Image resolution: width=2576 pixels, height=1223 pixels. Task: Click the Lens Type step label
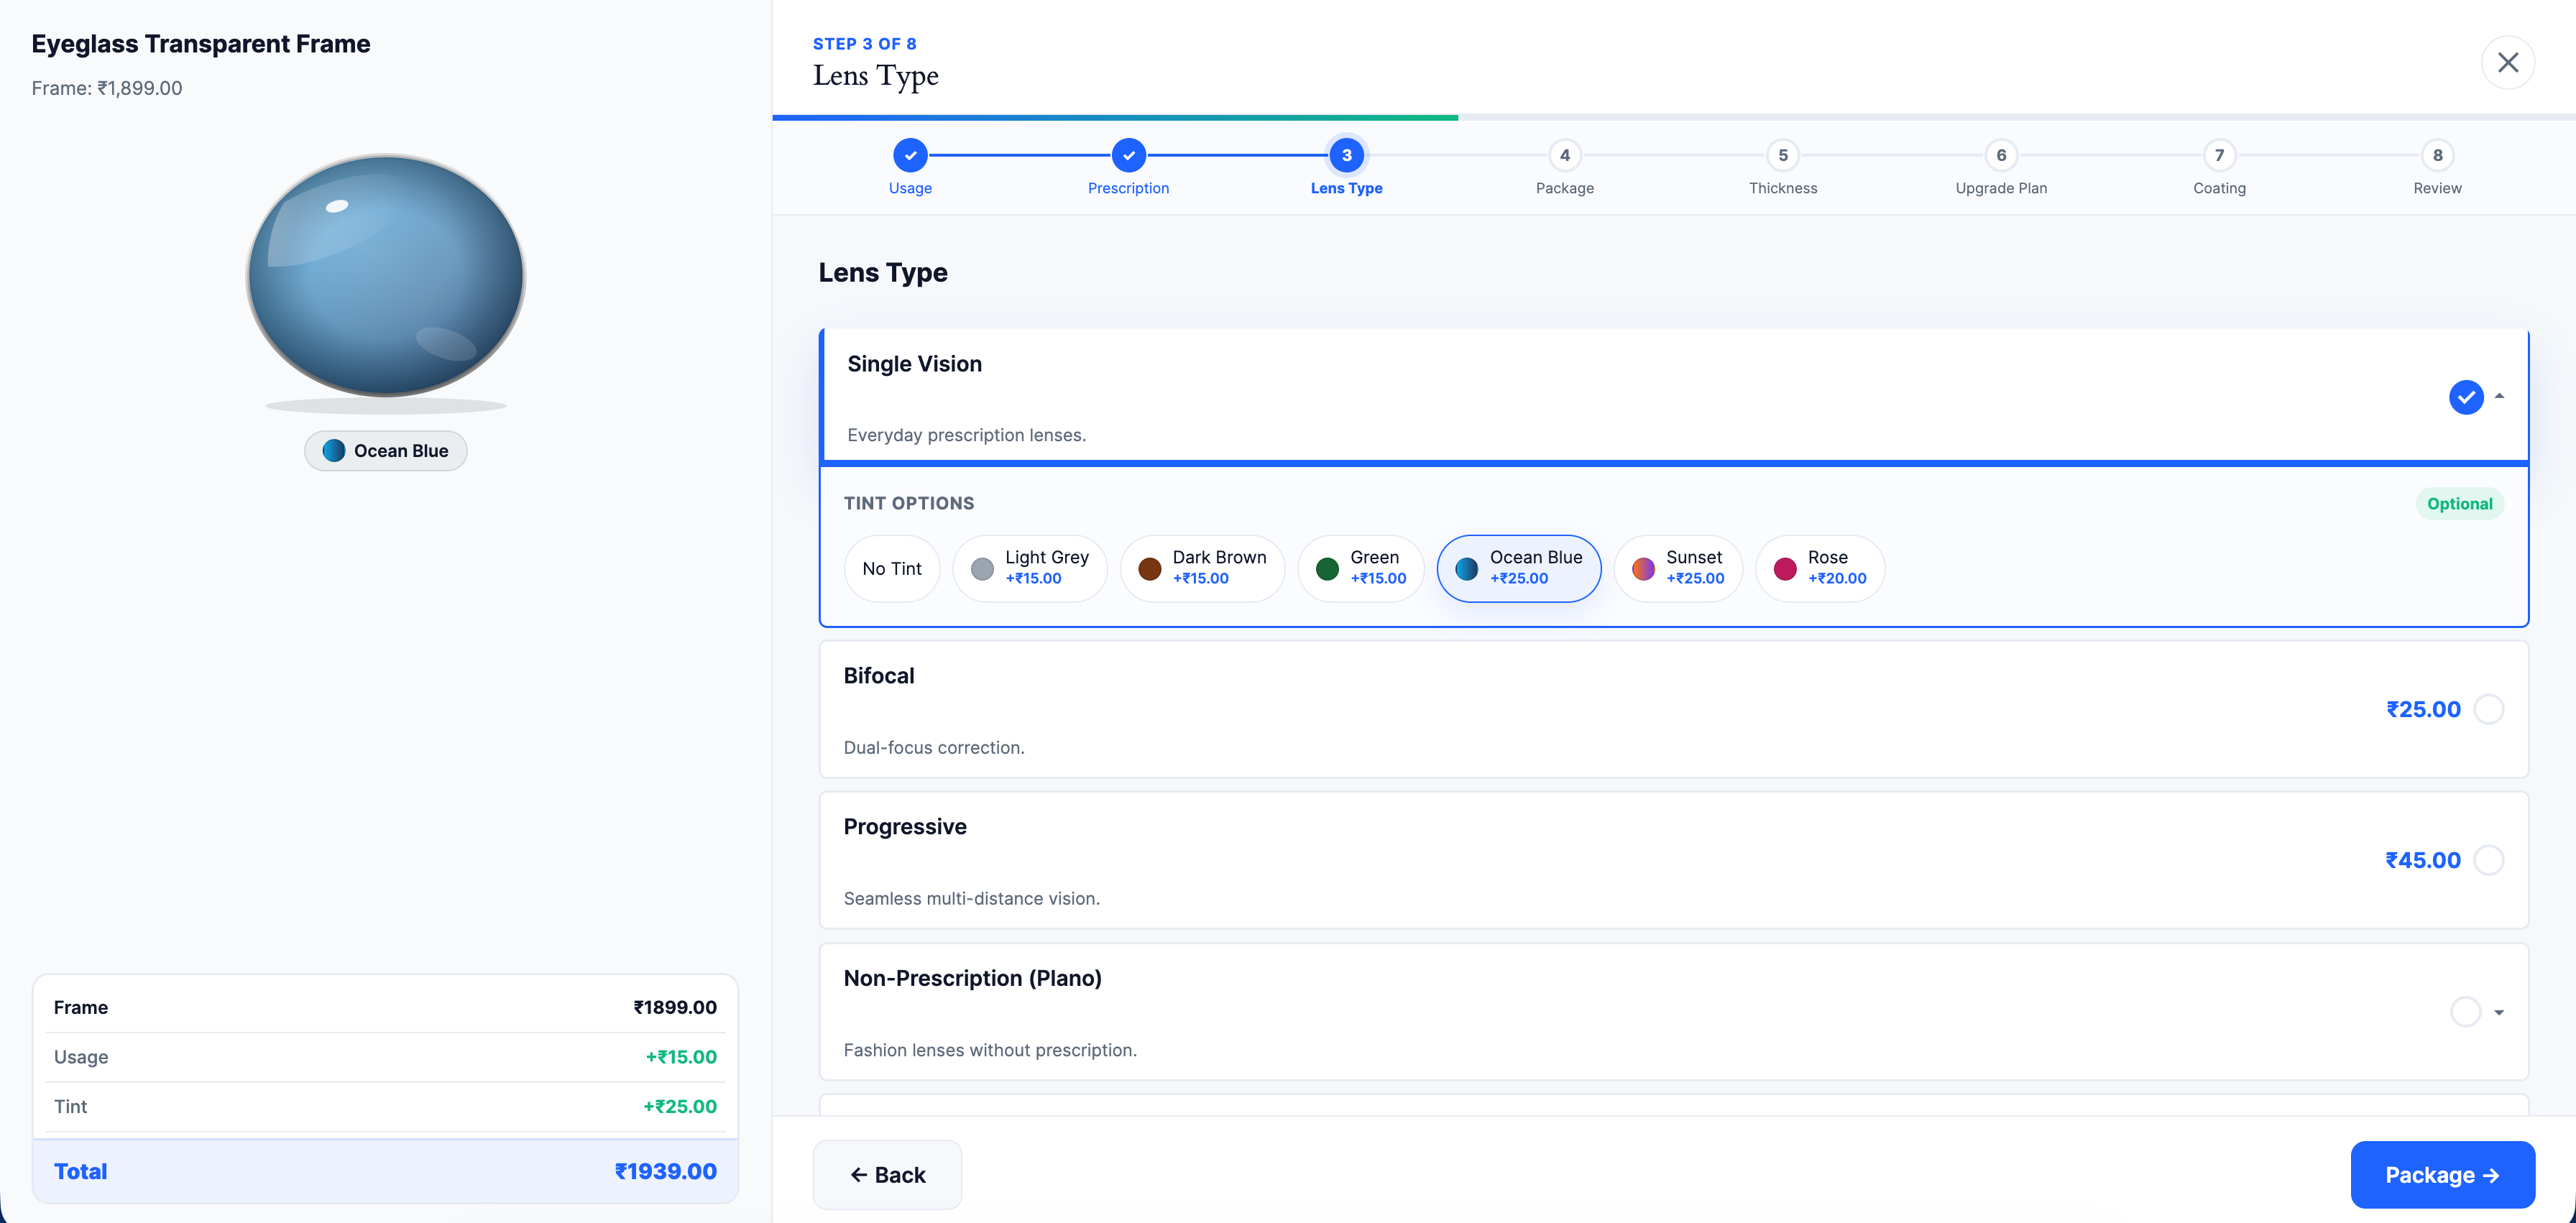(1346, 188)
